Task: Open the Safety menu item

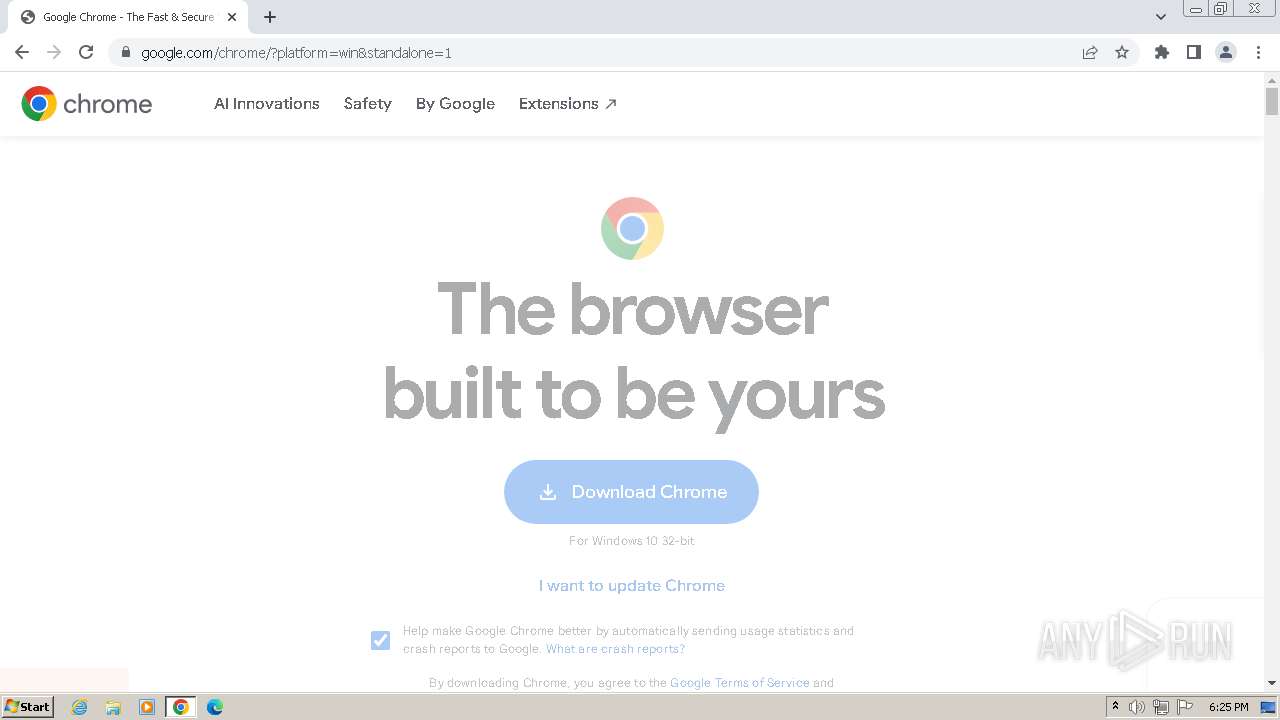Action: coord(368,104)
